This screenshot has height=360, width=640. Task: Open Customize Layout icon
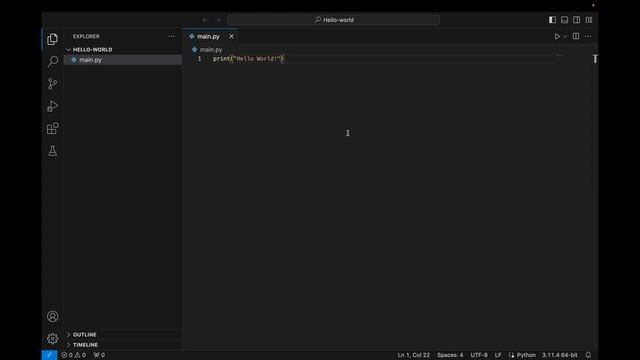(x=589, y=20)
